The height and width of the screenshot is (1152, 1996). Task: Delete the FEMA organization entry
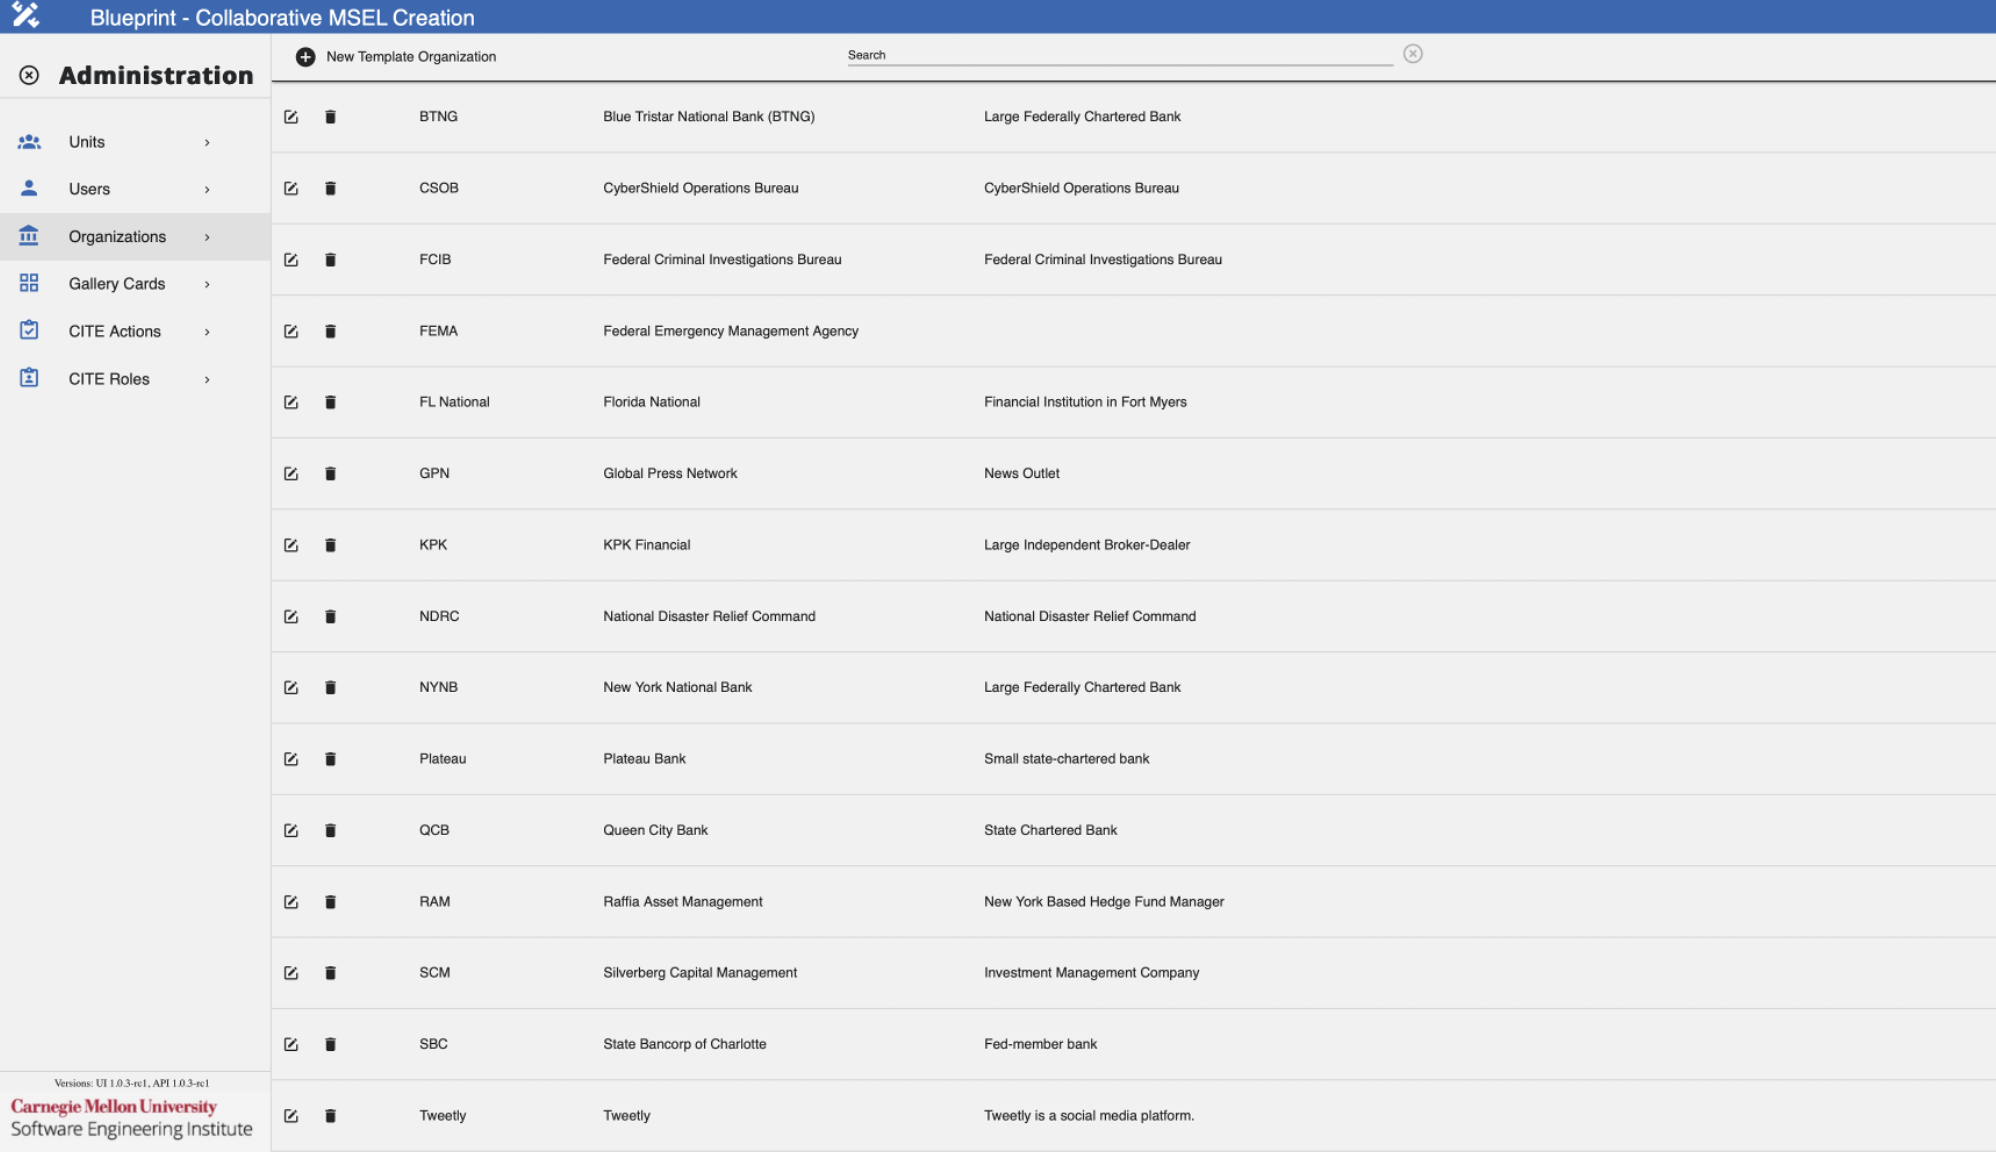330,330
